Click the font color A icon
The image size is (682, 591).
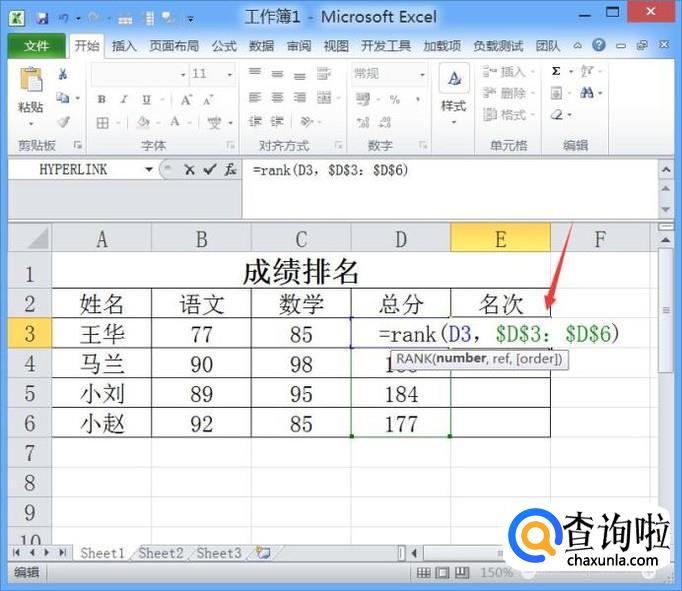tap(175, 122)
